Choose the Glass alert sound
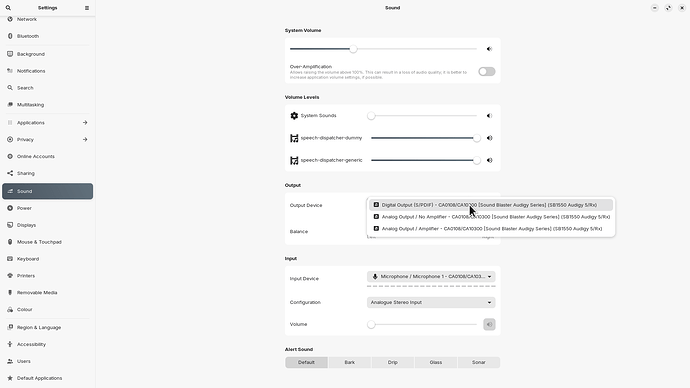The height and width of the screenshot is (388, 690). [436, 362]
